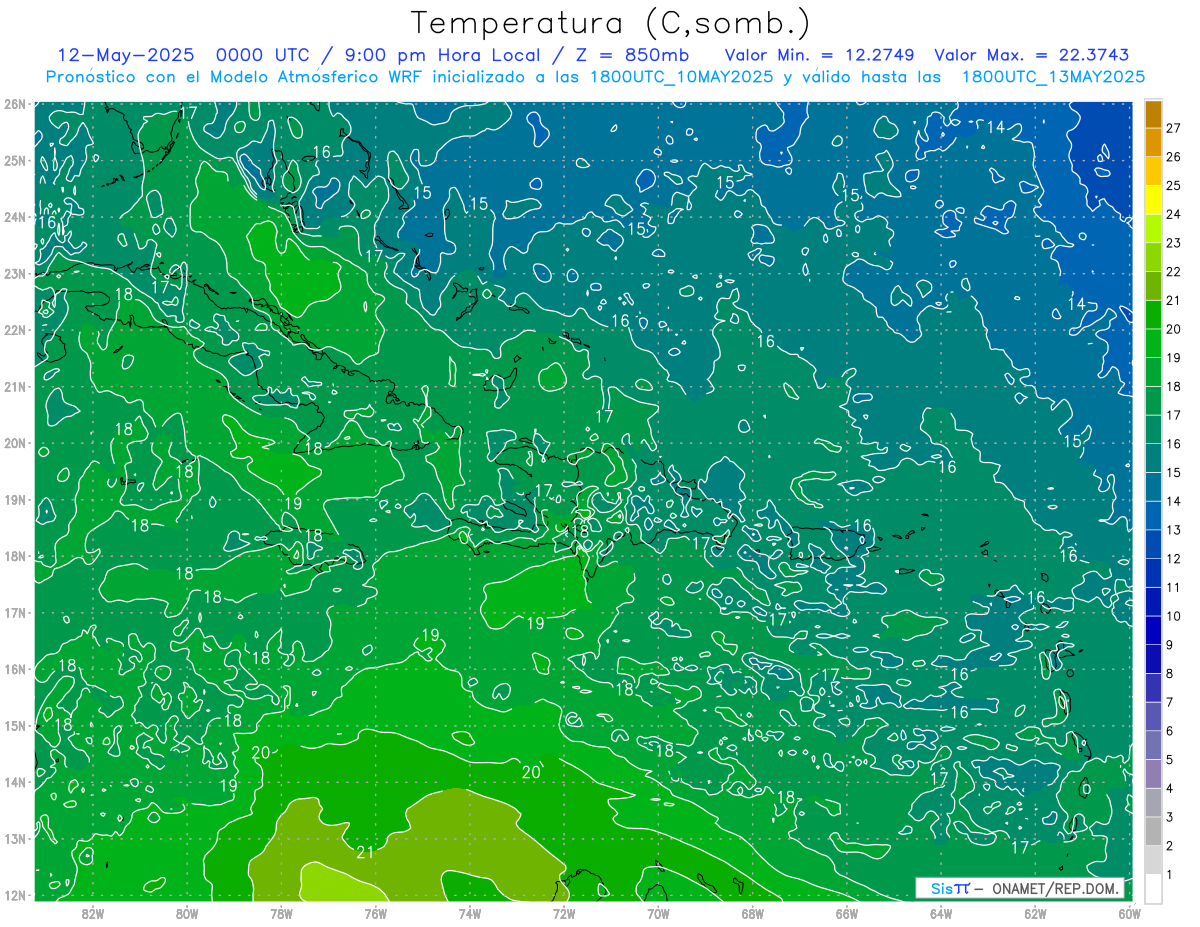Click the "18N" latitude axis label
Viewport: 1200px width, 927px height.
[13, 556]
